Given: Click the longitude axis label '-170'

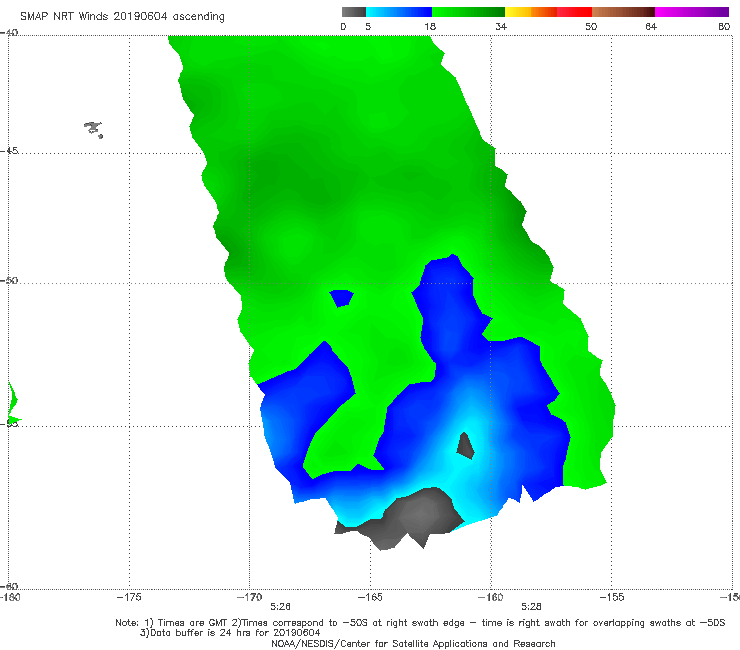Looking at the screenshot, I should pos(249,597).
